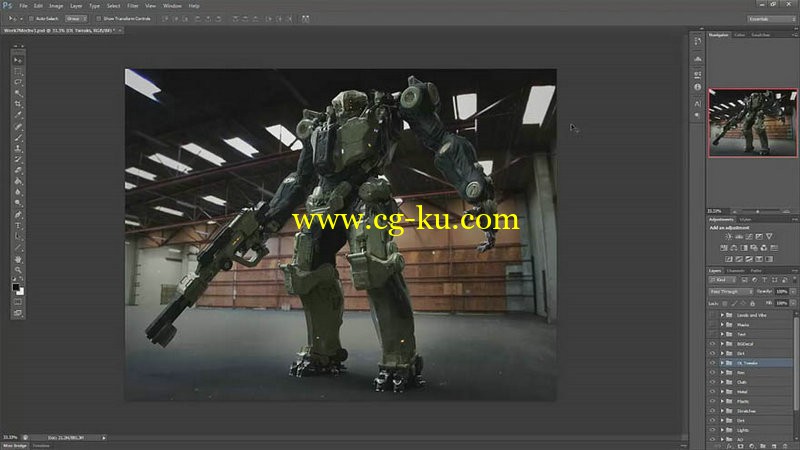Show the Levels and Vibe layer group
Viewport: 800px width, 450px height.
click(x=712, y=315)
